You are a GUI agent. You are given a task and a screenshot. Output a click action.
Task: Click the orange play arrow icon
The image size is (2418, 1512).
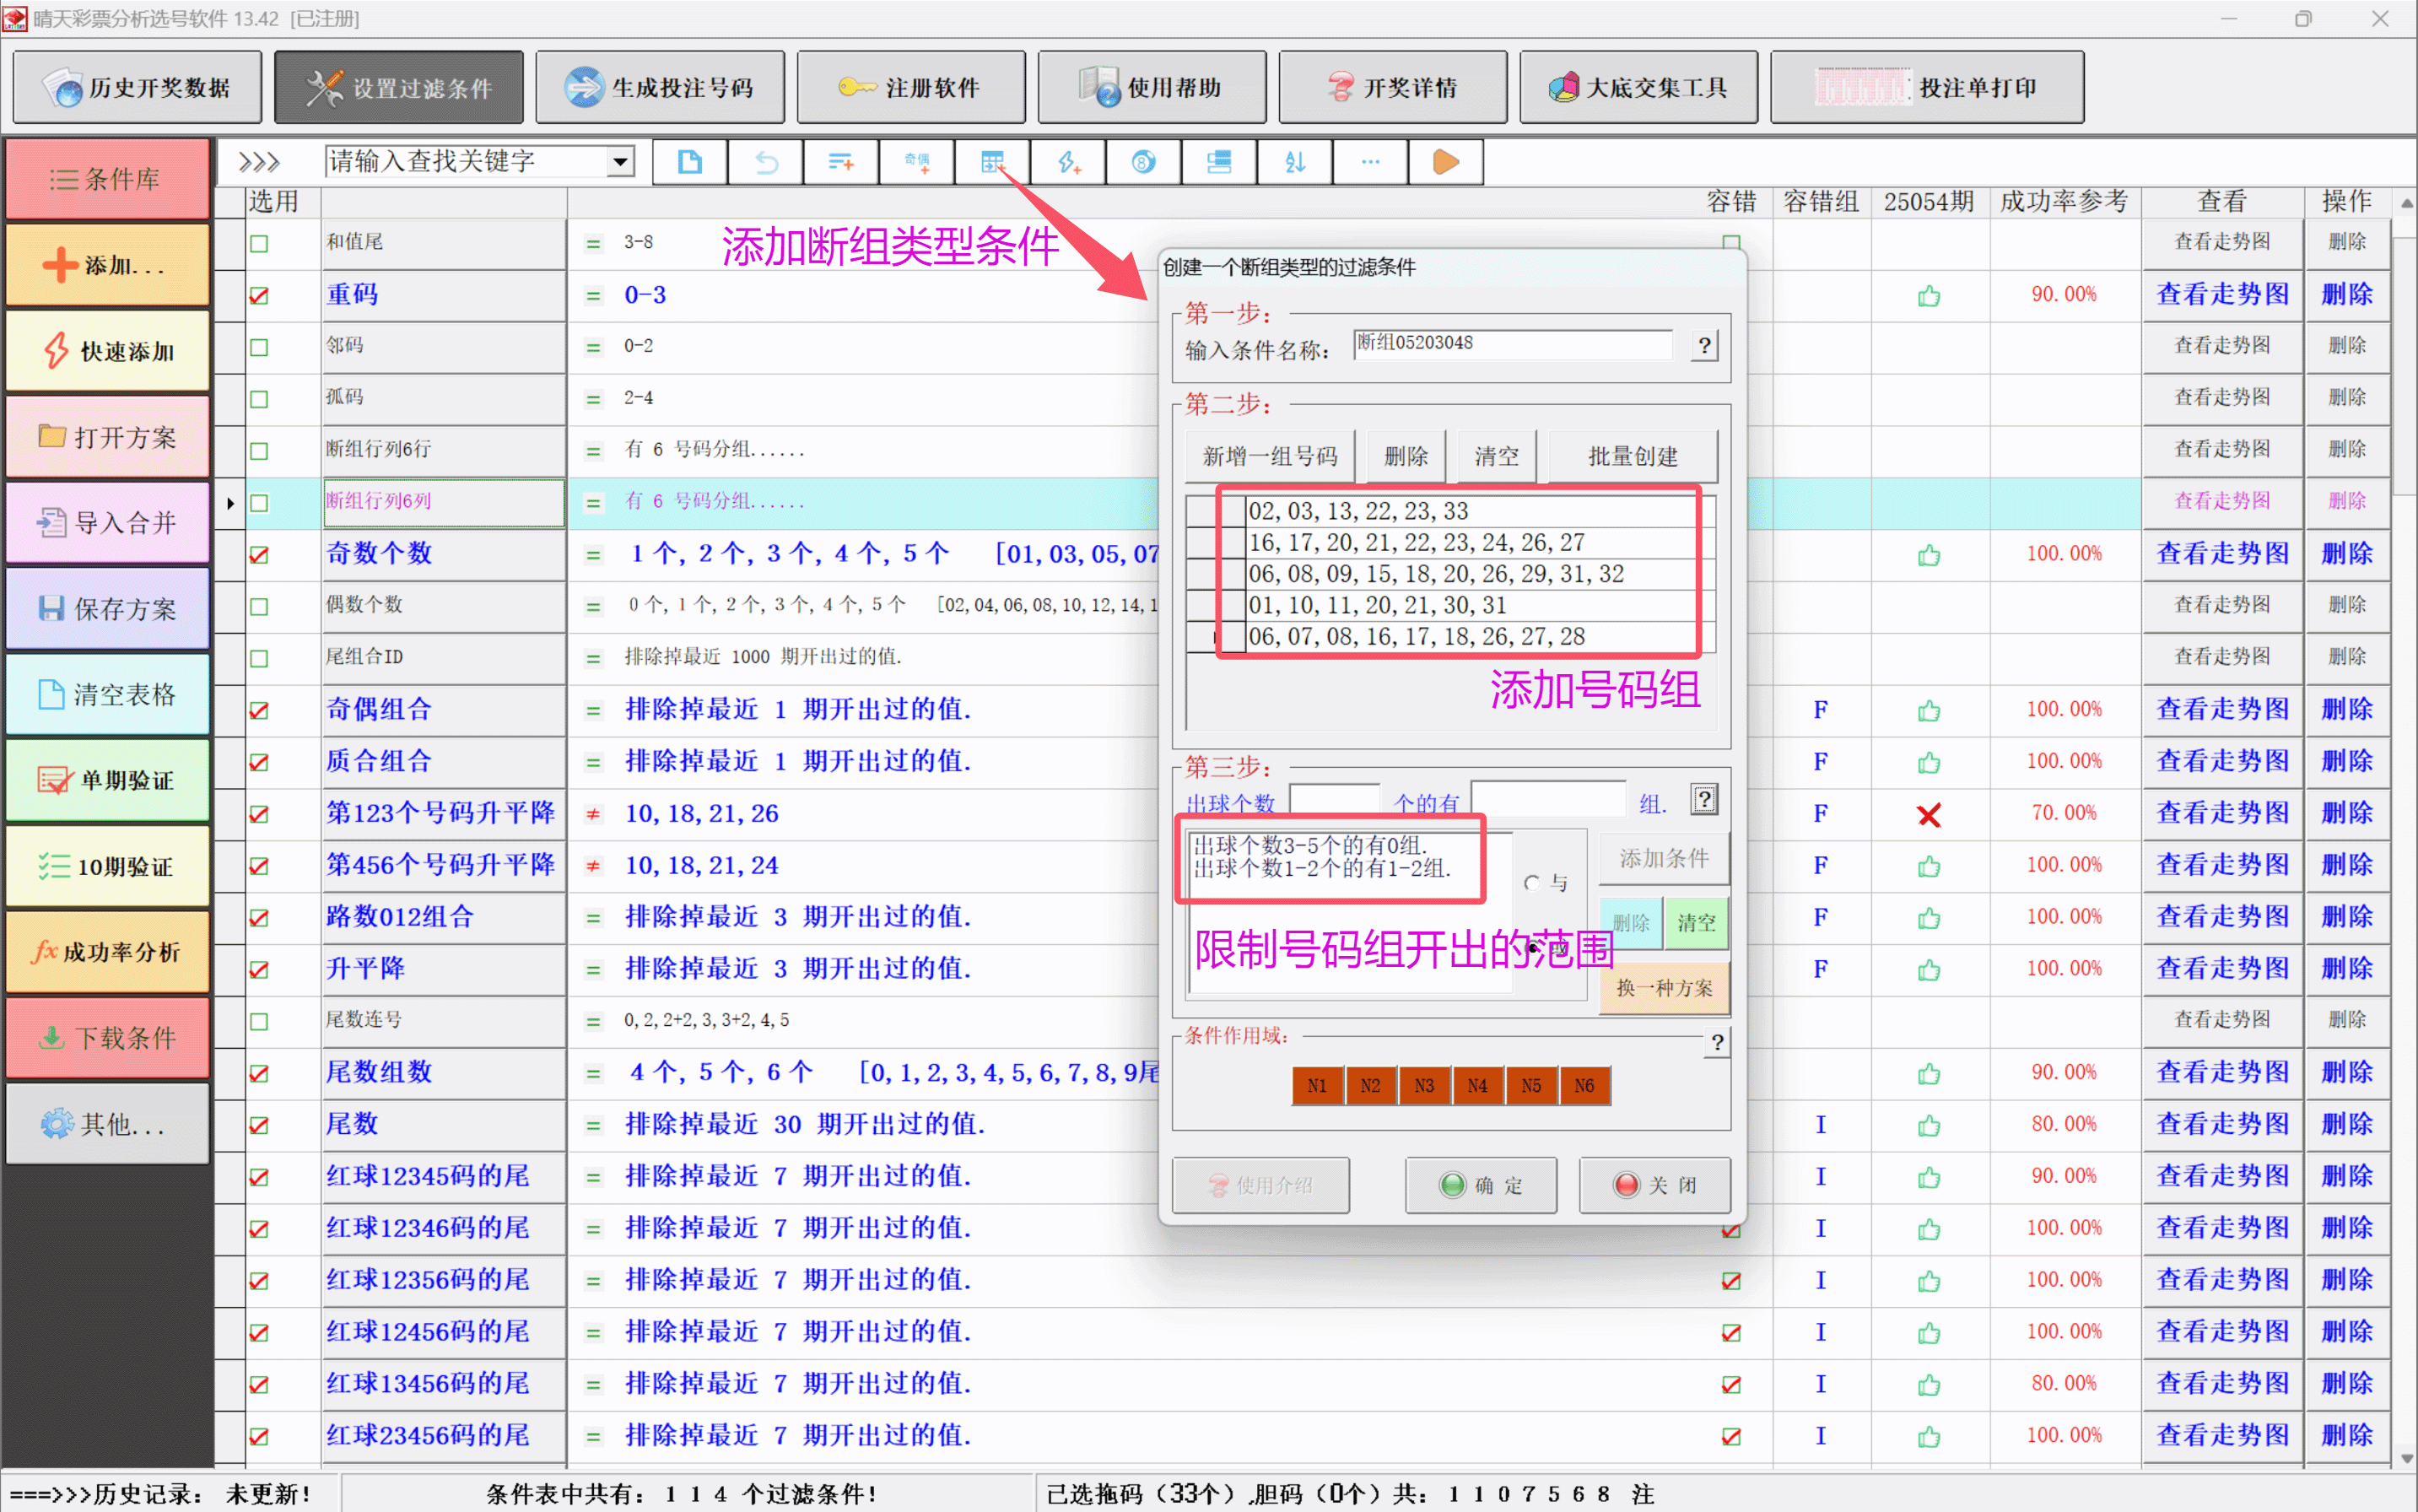coord(1445,162)
